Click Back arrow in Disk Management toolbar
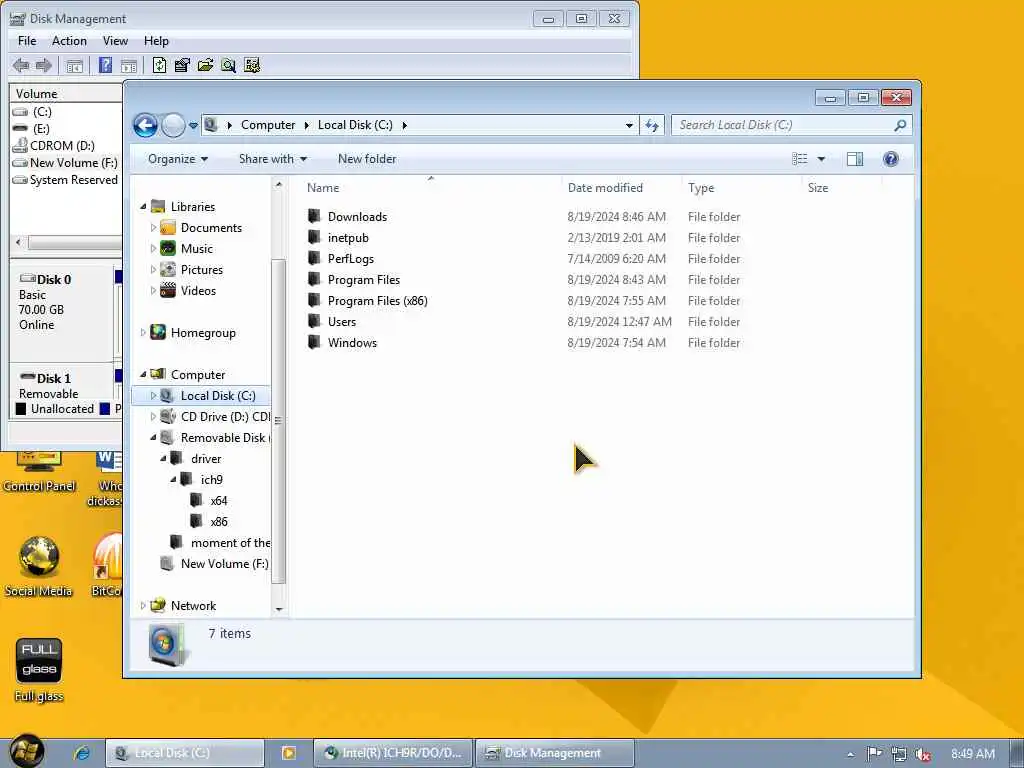1024x768 pixels. 21,65
